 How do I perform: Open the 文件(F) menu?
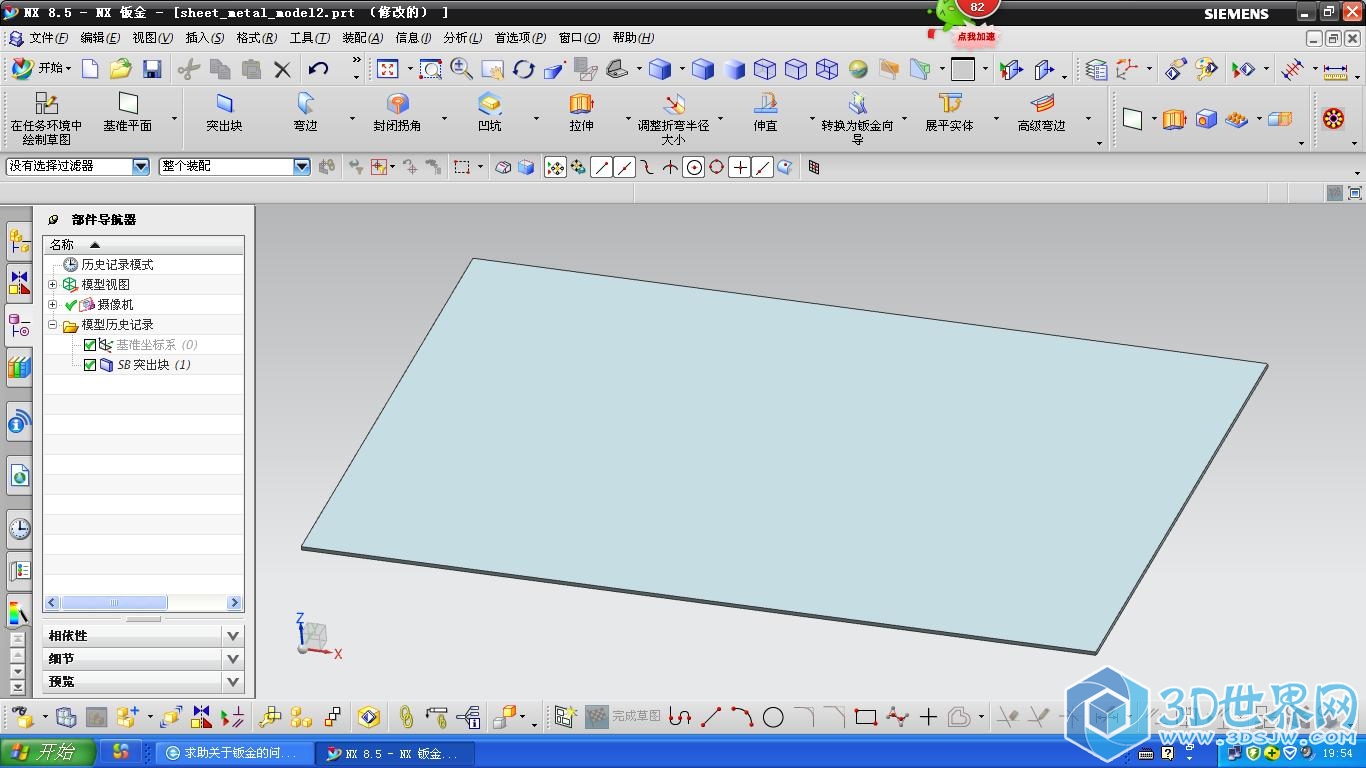pyautogui.click(x=48, y=38)
